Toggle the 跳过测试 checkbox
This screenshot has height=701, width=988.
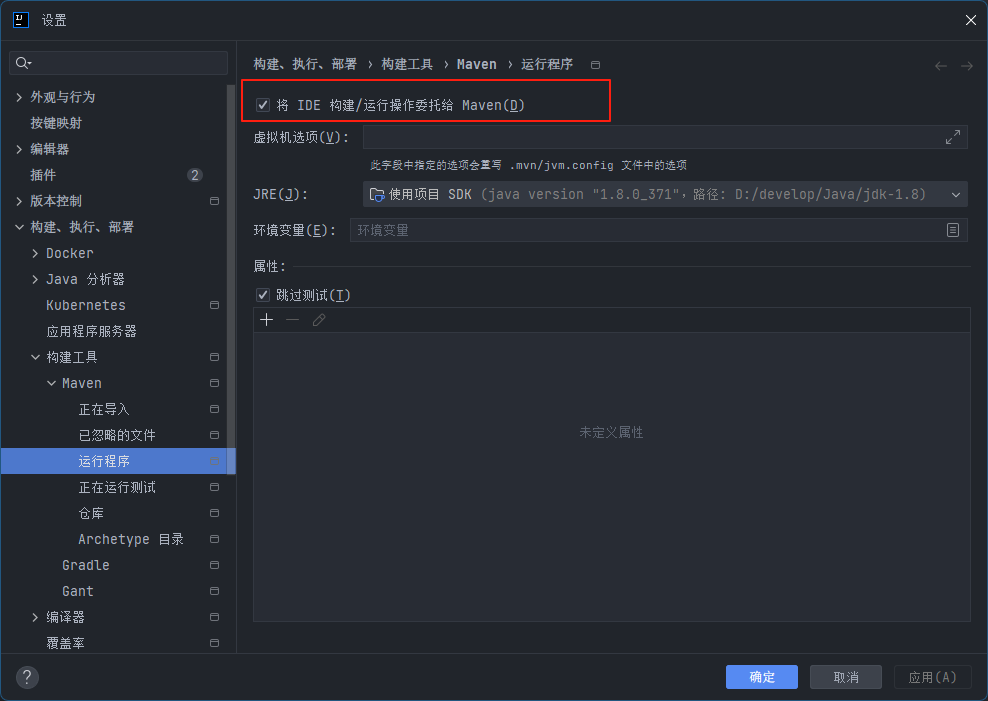(263, 295)
